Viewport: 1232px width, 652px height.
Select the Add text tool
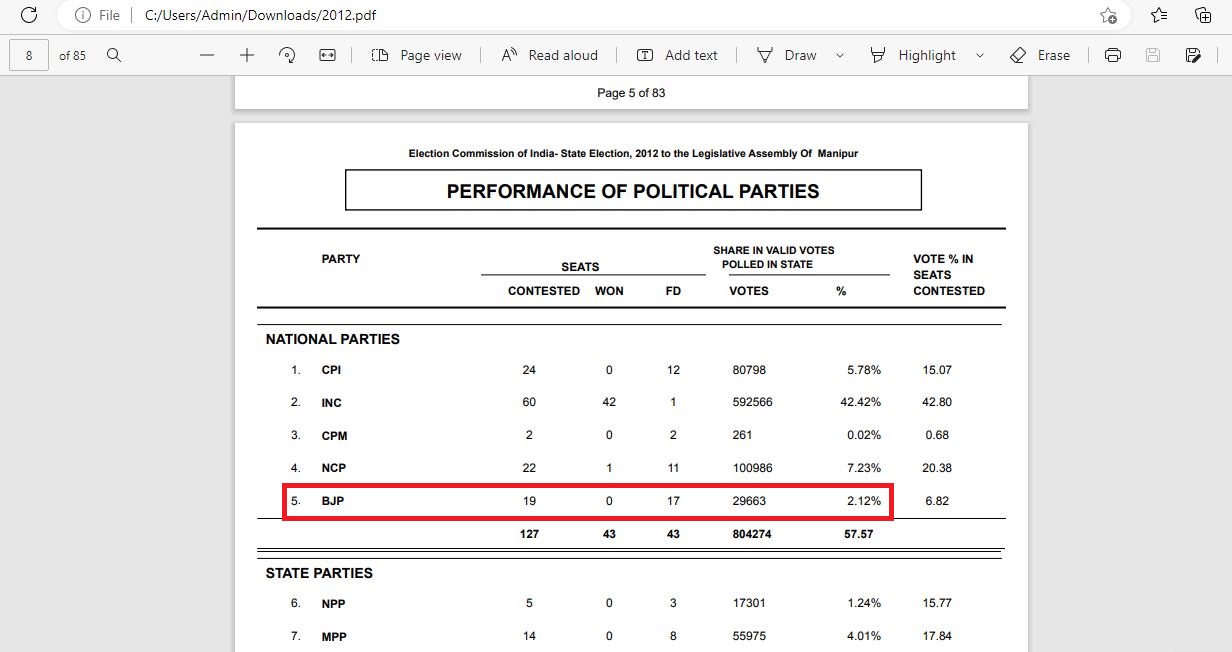(677, 55)
